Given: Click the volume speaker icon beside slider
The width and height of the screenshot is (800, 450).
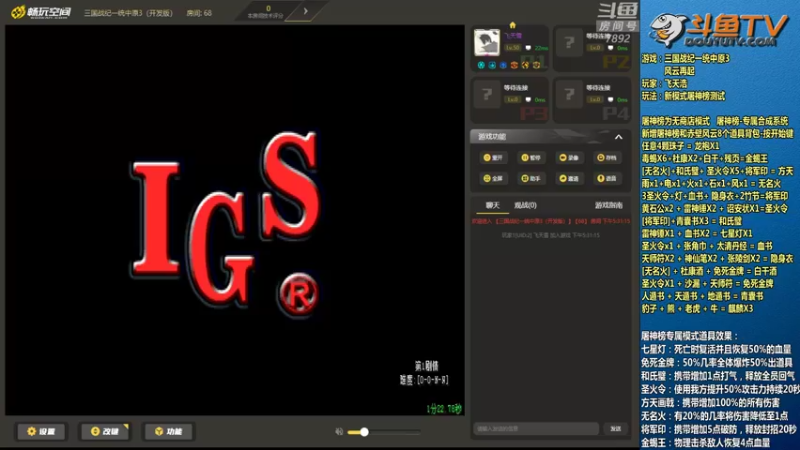Looking at the screenshot, I should pyautogui.click(x=339, y=432).
